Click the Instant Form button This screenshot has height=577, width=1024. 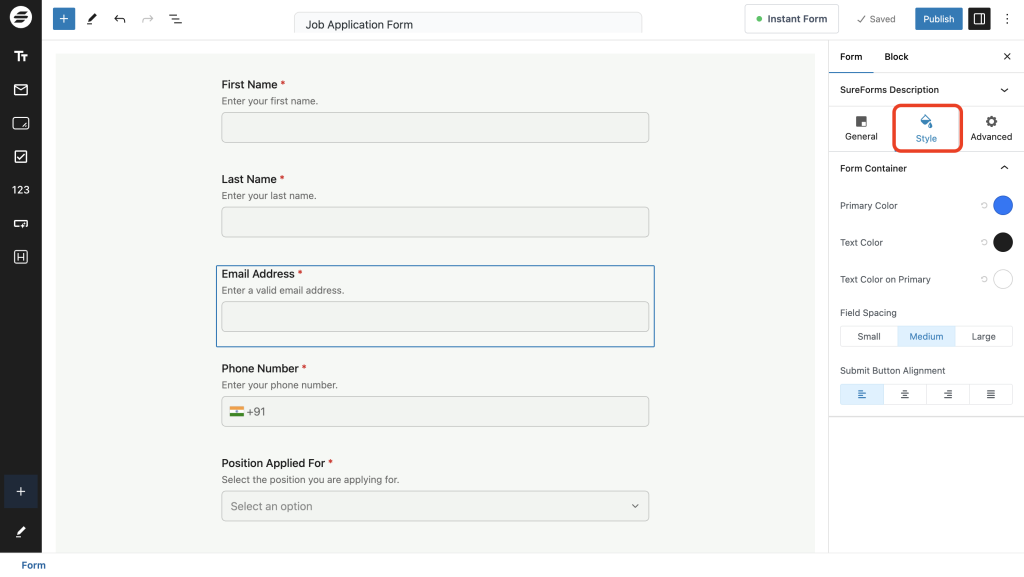click(791, 18)
